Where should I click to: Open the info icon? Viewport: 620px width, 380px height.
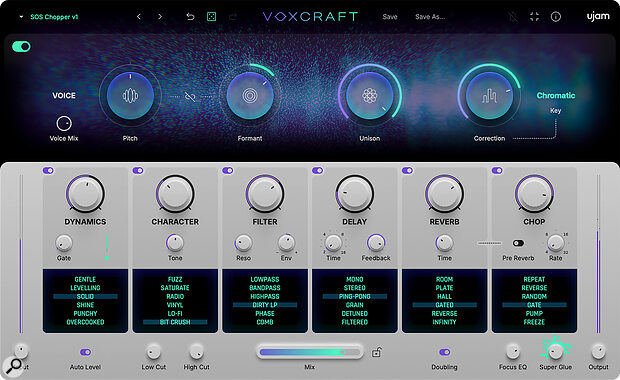click(556, 17)
